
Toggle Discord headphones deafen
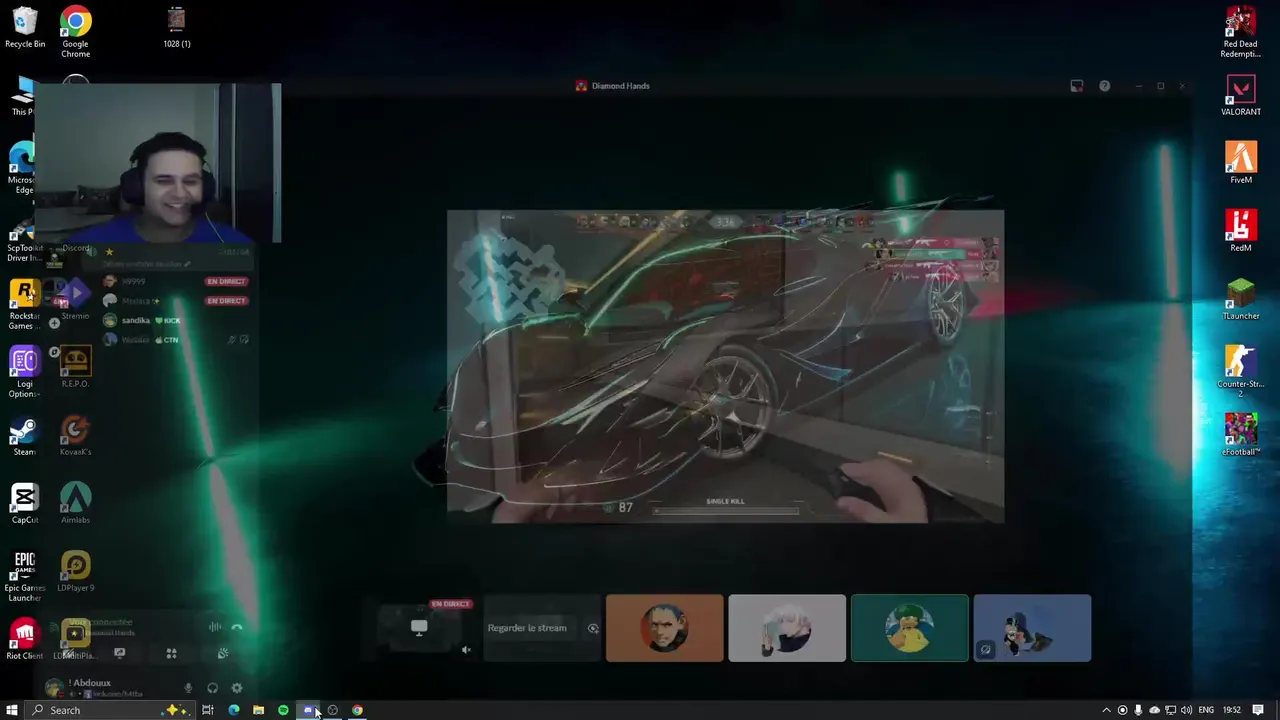click(212, 688)
